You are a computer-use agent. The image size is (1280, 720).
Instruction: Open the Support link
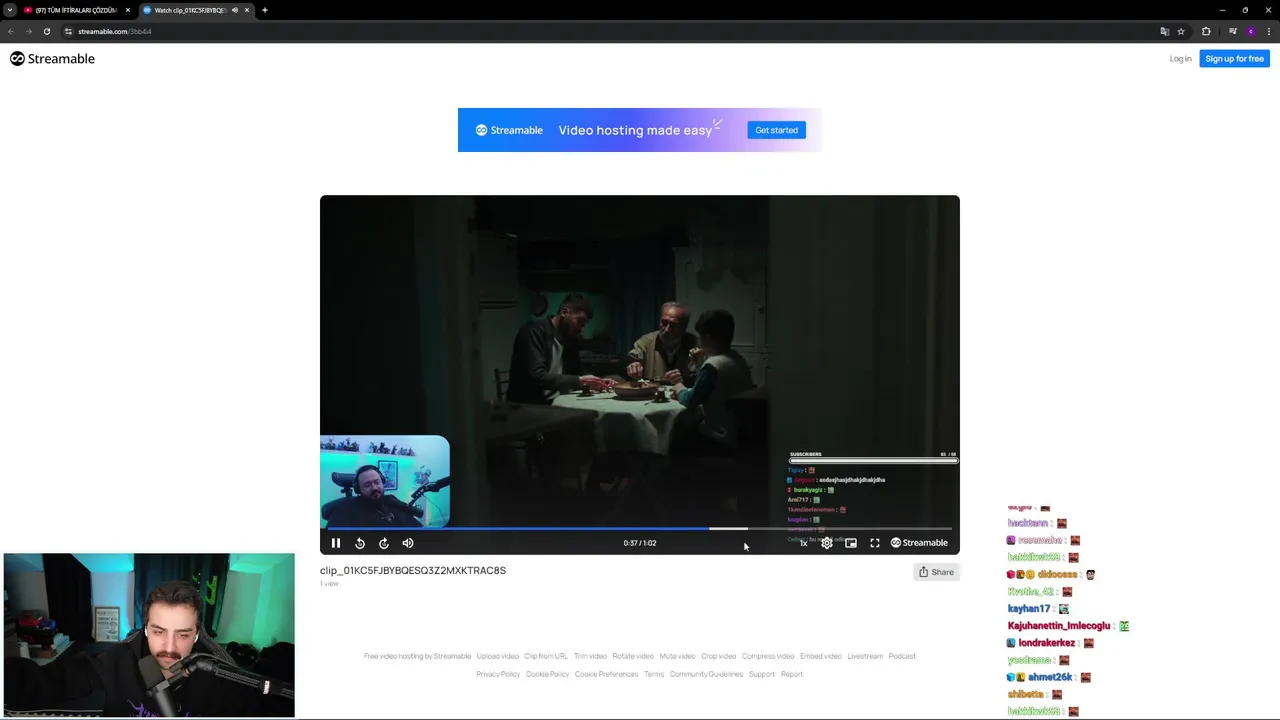[762, 674]
